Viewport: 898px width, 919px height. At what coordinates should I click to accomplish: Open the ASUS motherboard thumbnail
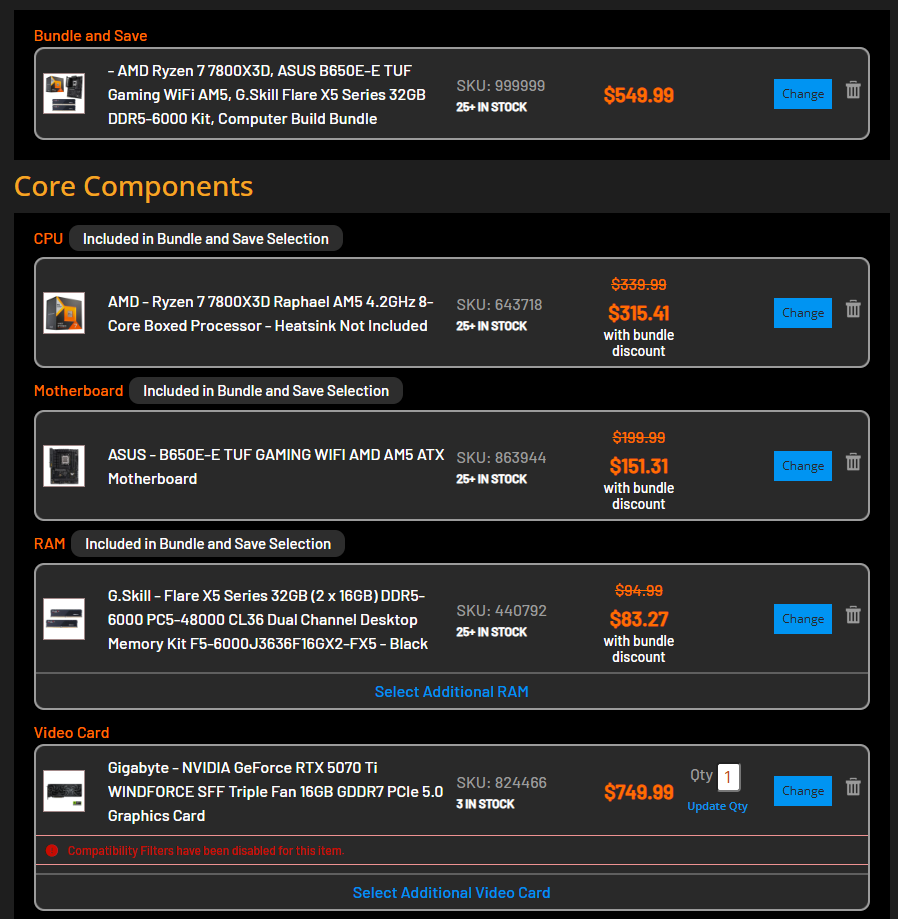tap(64, 466)
